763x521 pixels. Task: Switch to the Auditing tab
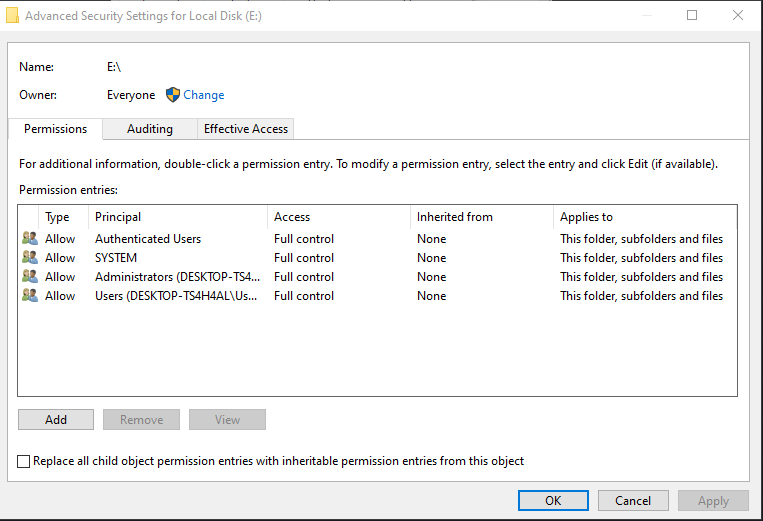(x=150, y=129)
